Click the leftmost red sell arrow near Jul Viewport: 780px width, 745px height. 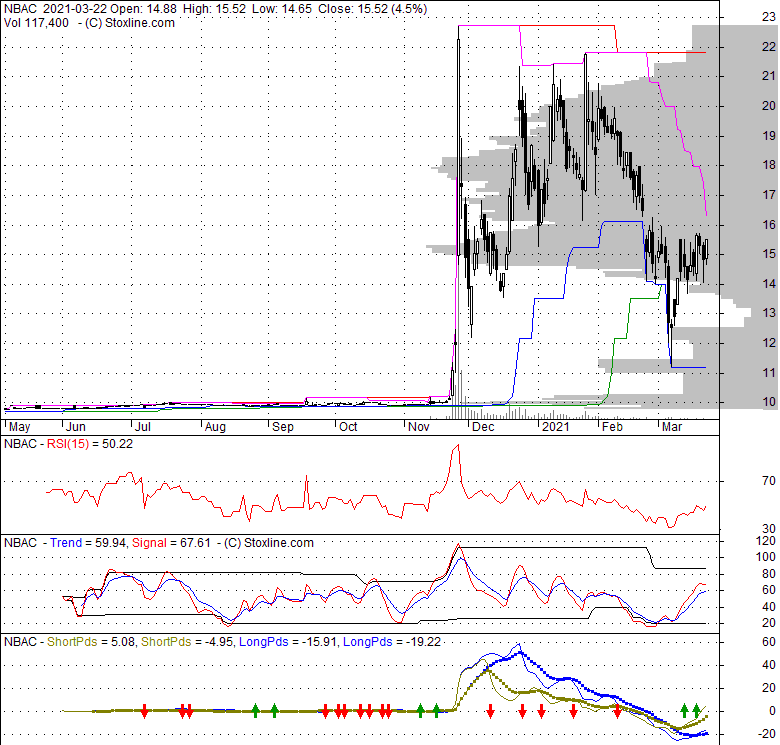point(144,711)
